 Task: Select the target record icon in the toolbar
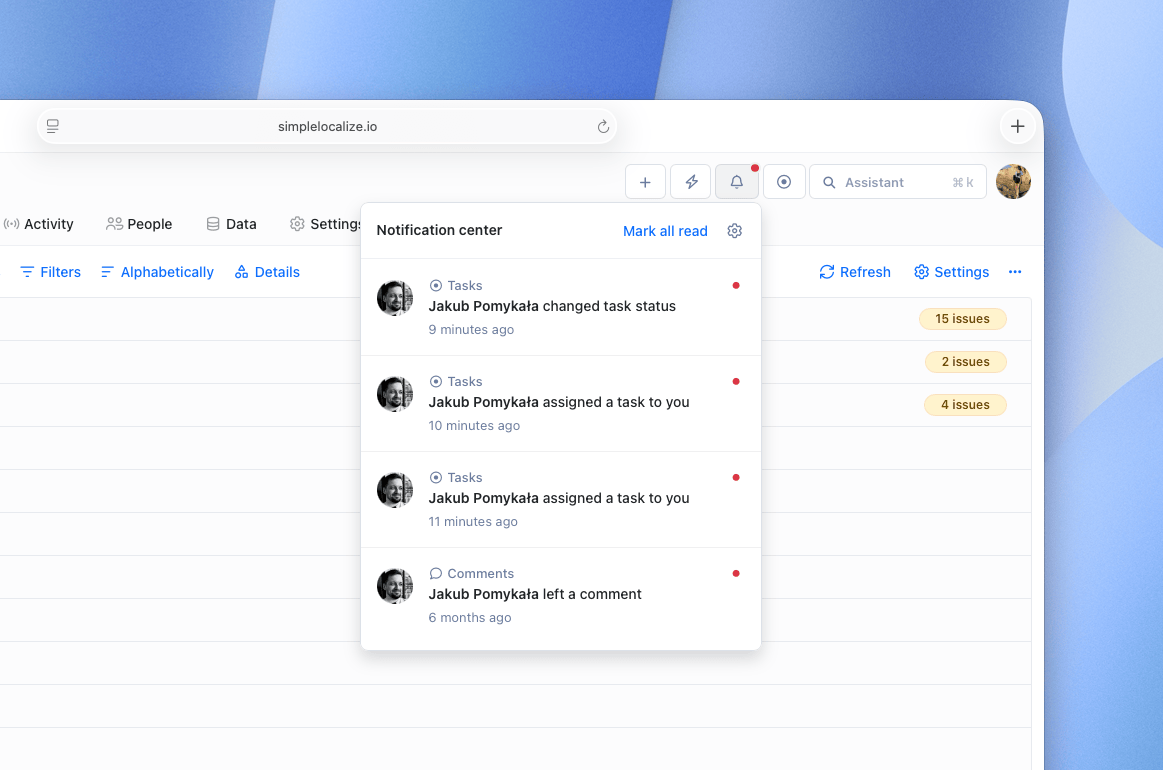[x=784, y=181]
